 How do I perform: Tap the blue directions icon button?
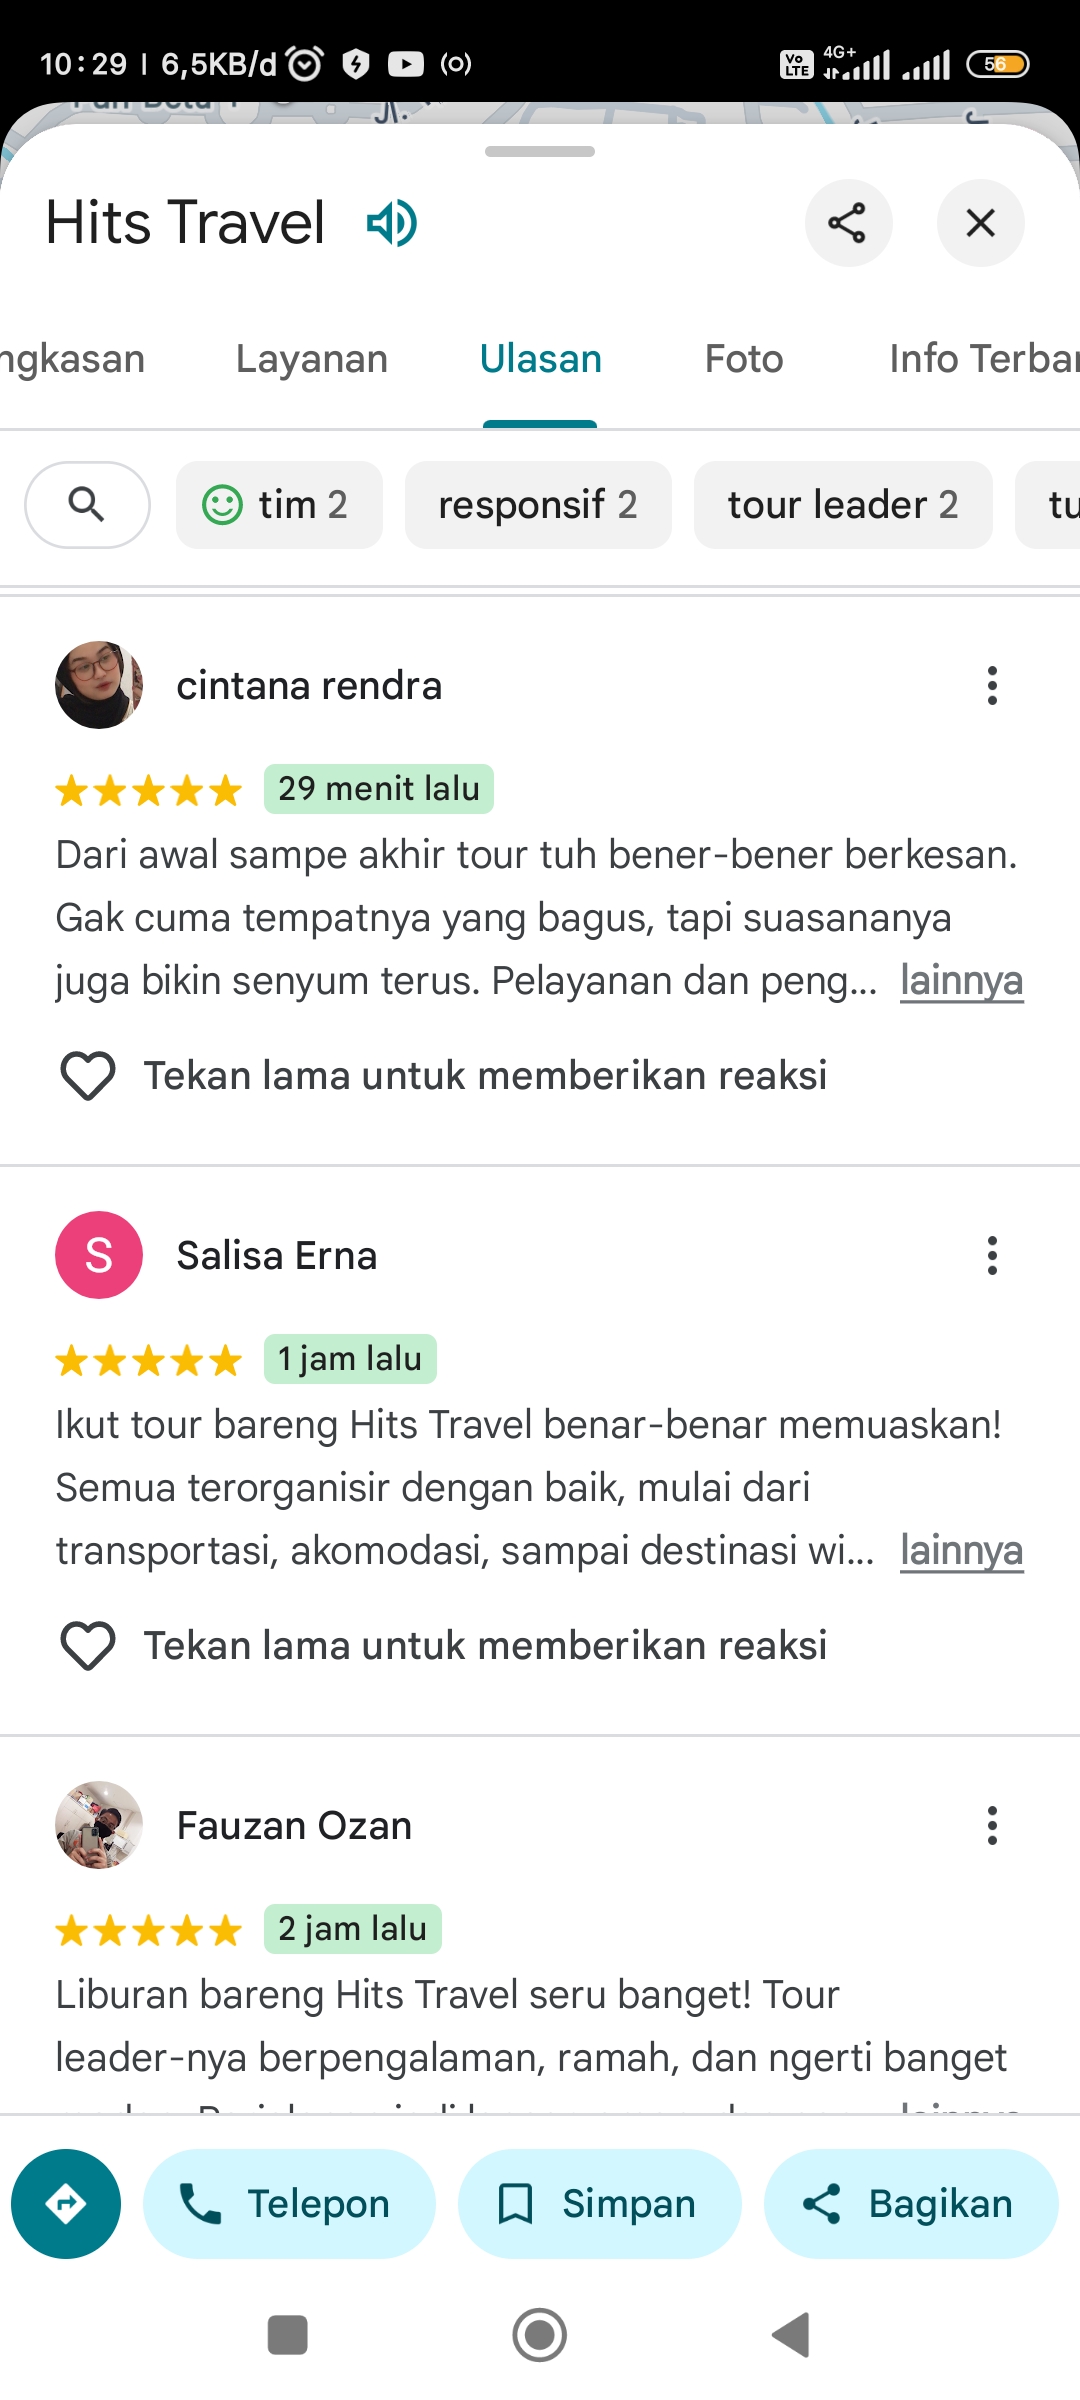tap(66, 2204)
